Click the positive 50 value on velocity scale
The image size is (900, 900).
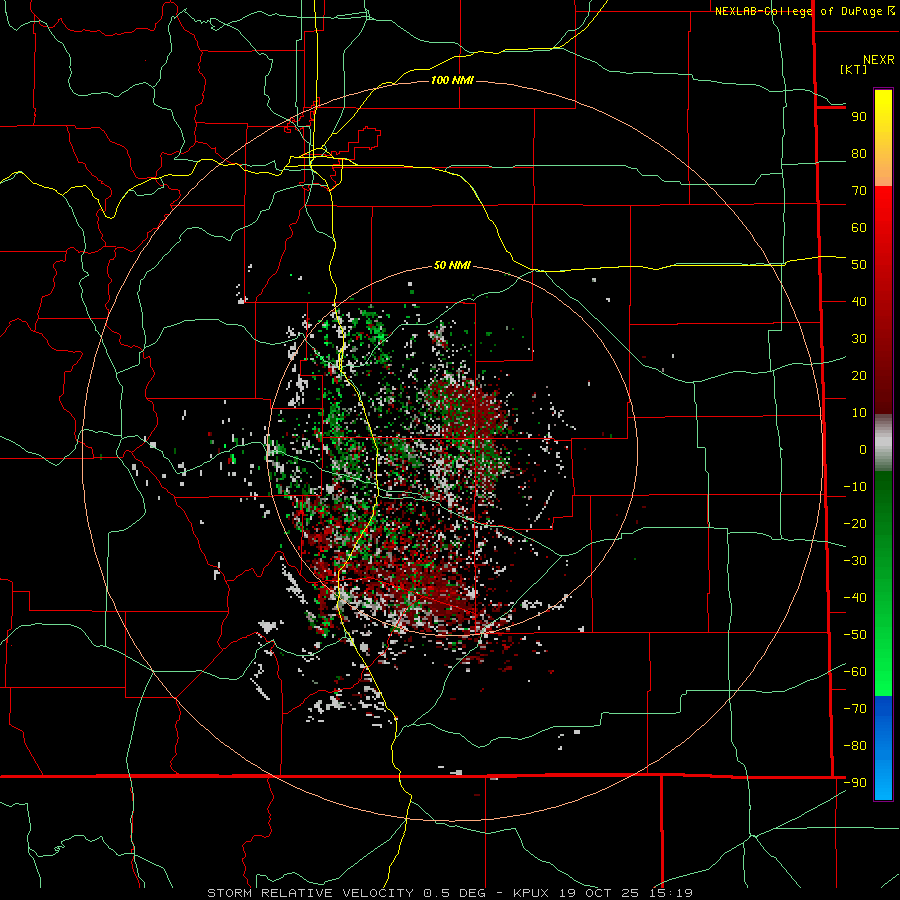point(859,265)
